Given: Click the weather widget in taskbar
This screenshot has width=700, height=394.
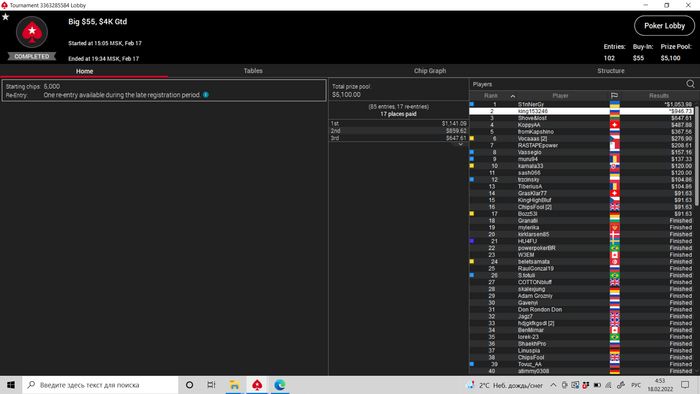Looking at the screenshot, I should pos(504,385).
